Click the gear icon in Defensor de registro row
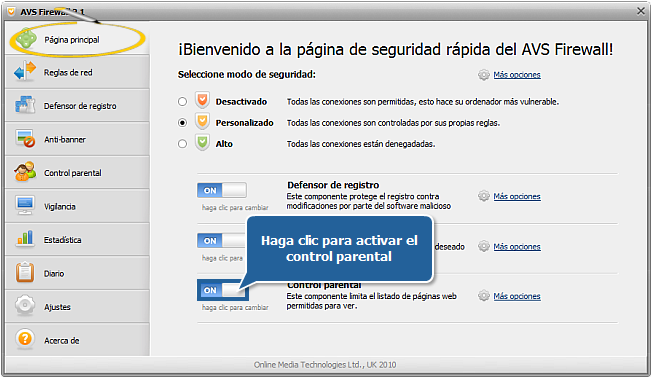 pyautogui.click(x=483, y=196)
